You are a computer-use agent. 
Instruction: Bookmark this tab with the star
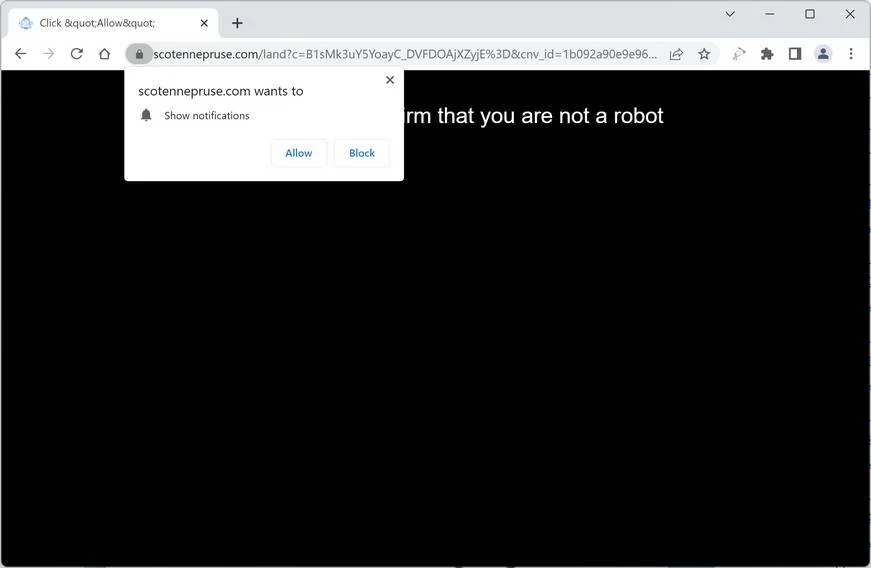point(704,54)
